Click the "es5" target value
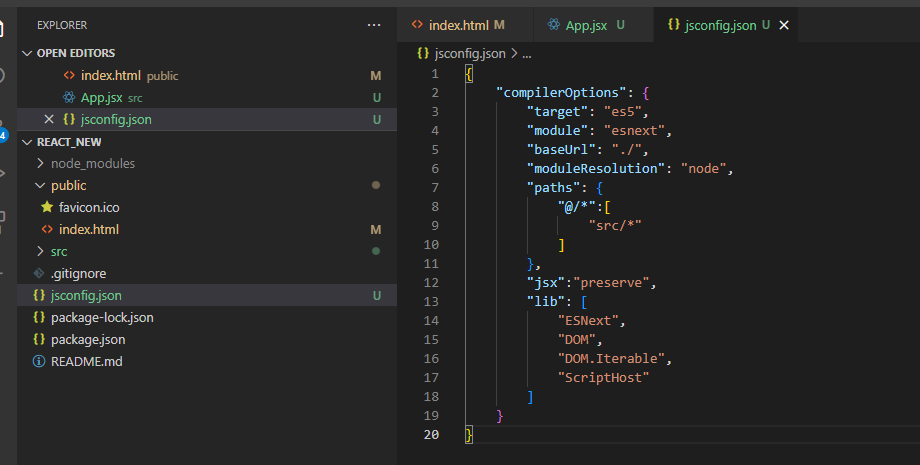Image resolution: width=920 pixels, height=465 pixels. coord(623,111)
